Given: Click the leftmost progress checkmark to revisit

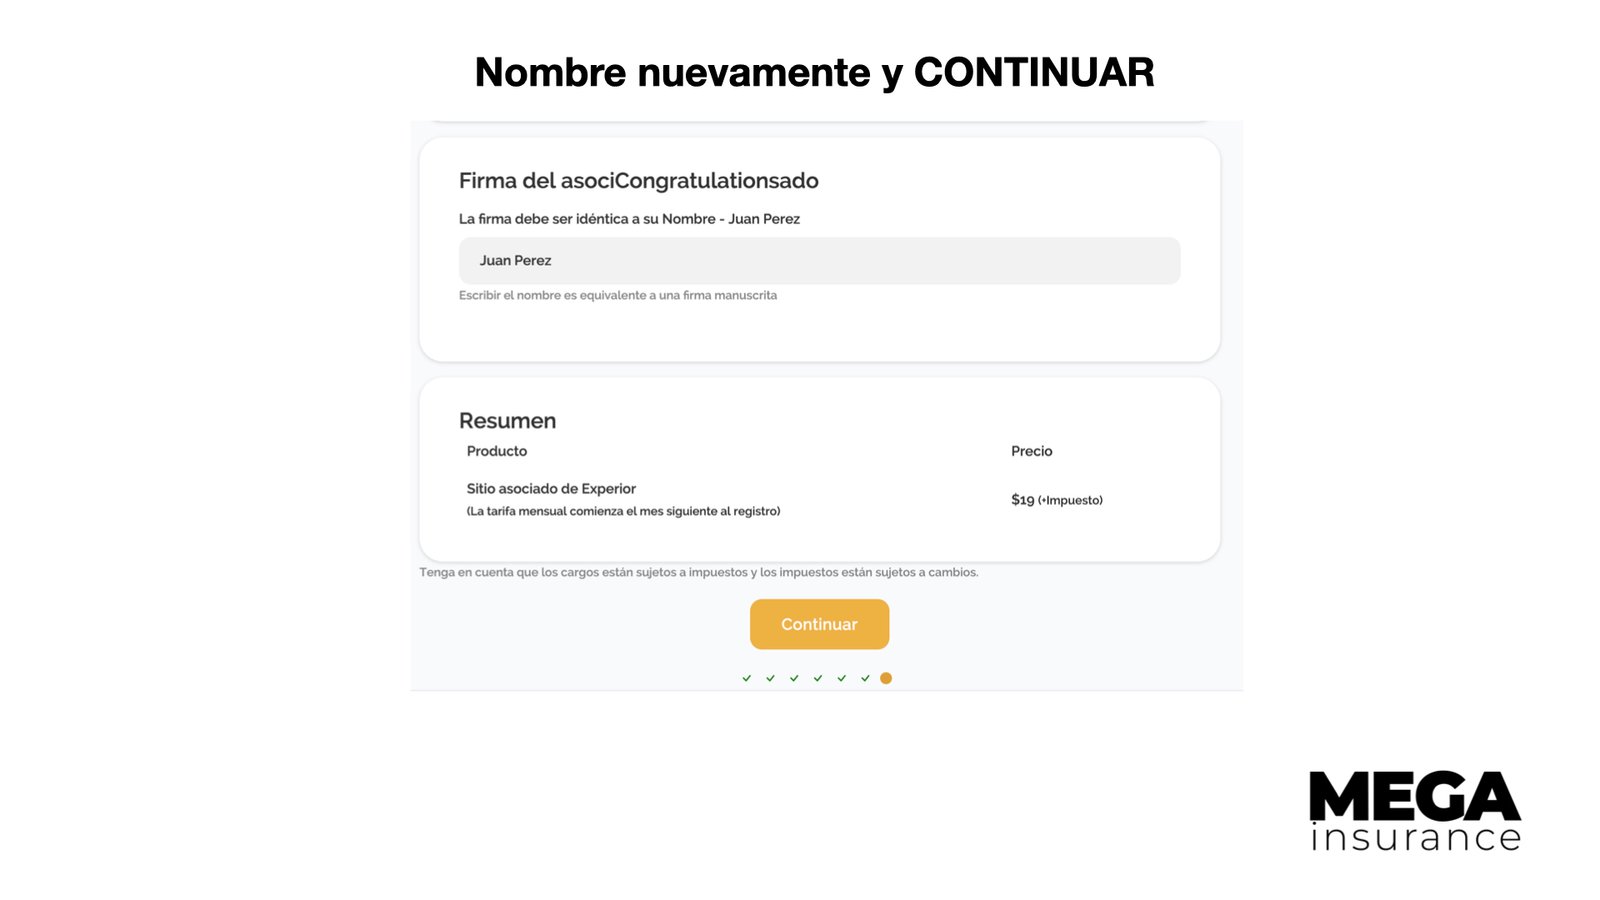Looking at the screenshot, I should [x=747, y=678].
